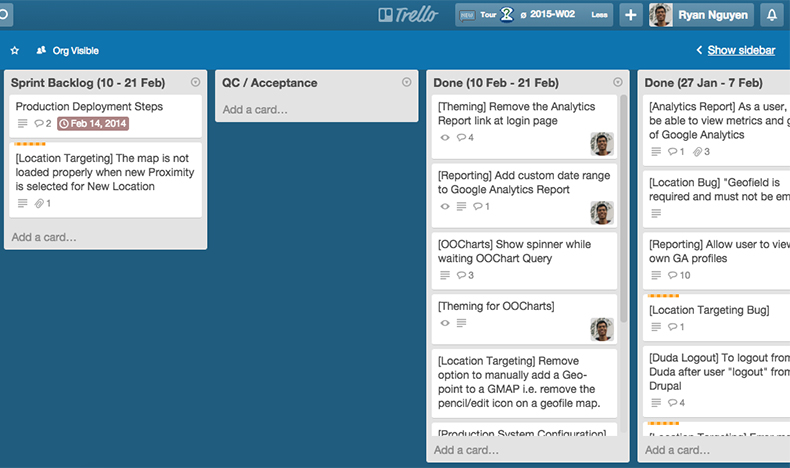Click the eye icon on Reporting custom date range card

[x=445, y=207]
